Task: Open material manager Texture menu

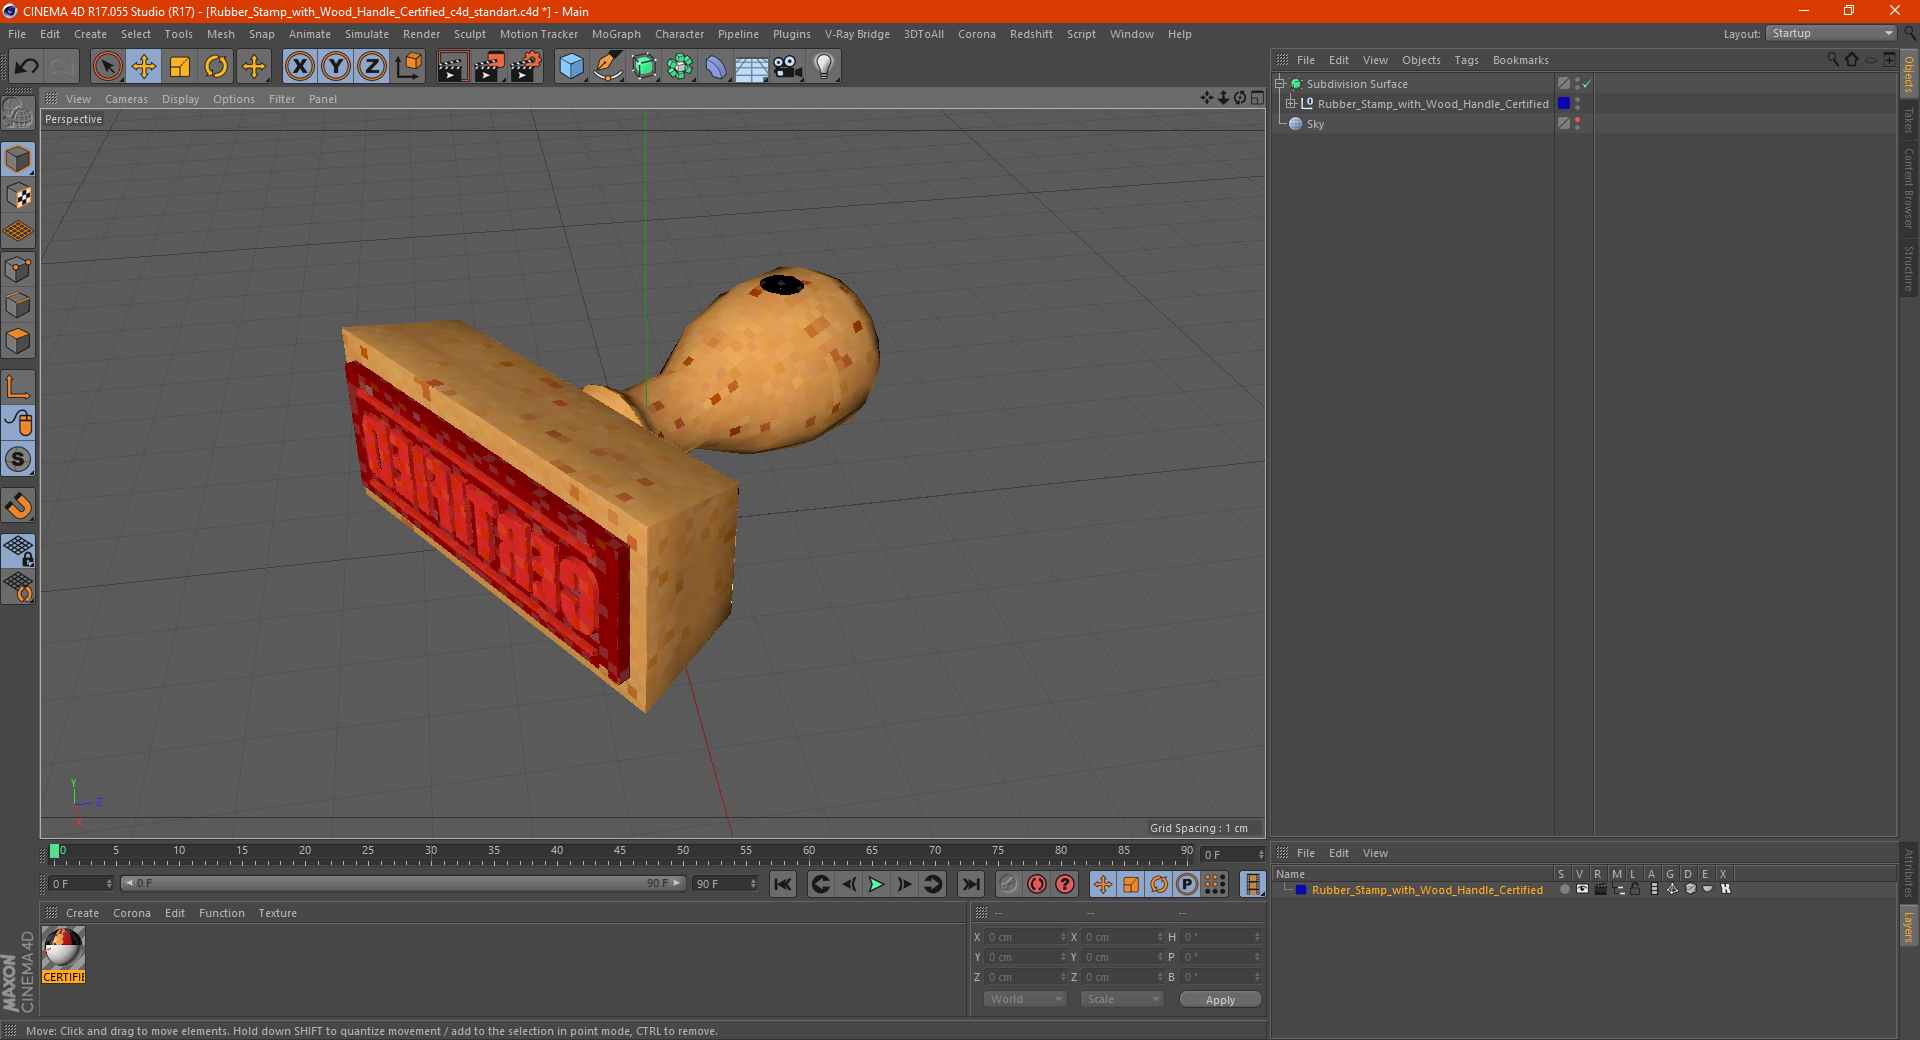Action: tap(277, 913)
